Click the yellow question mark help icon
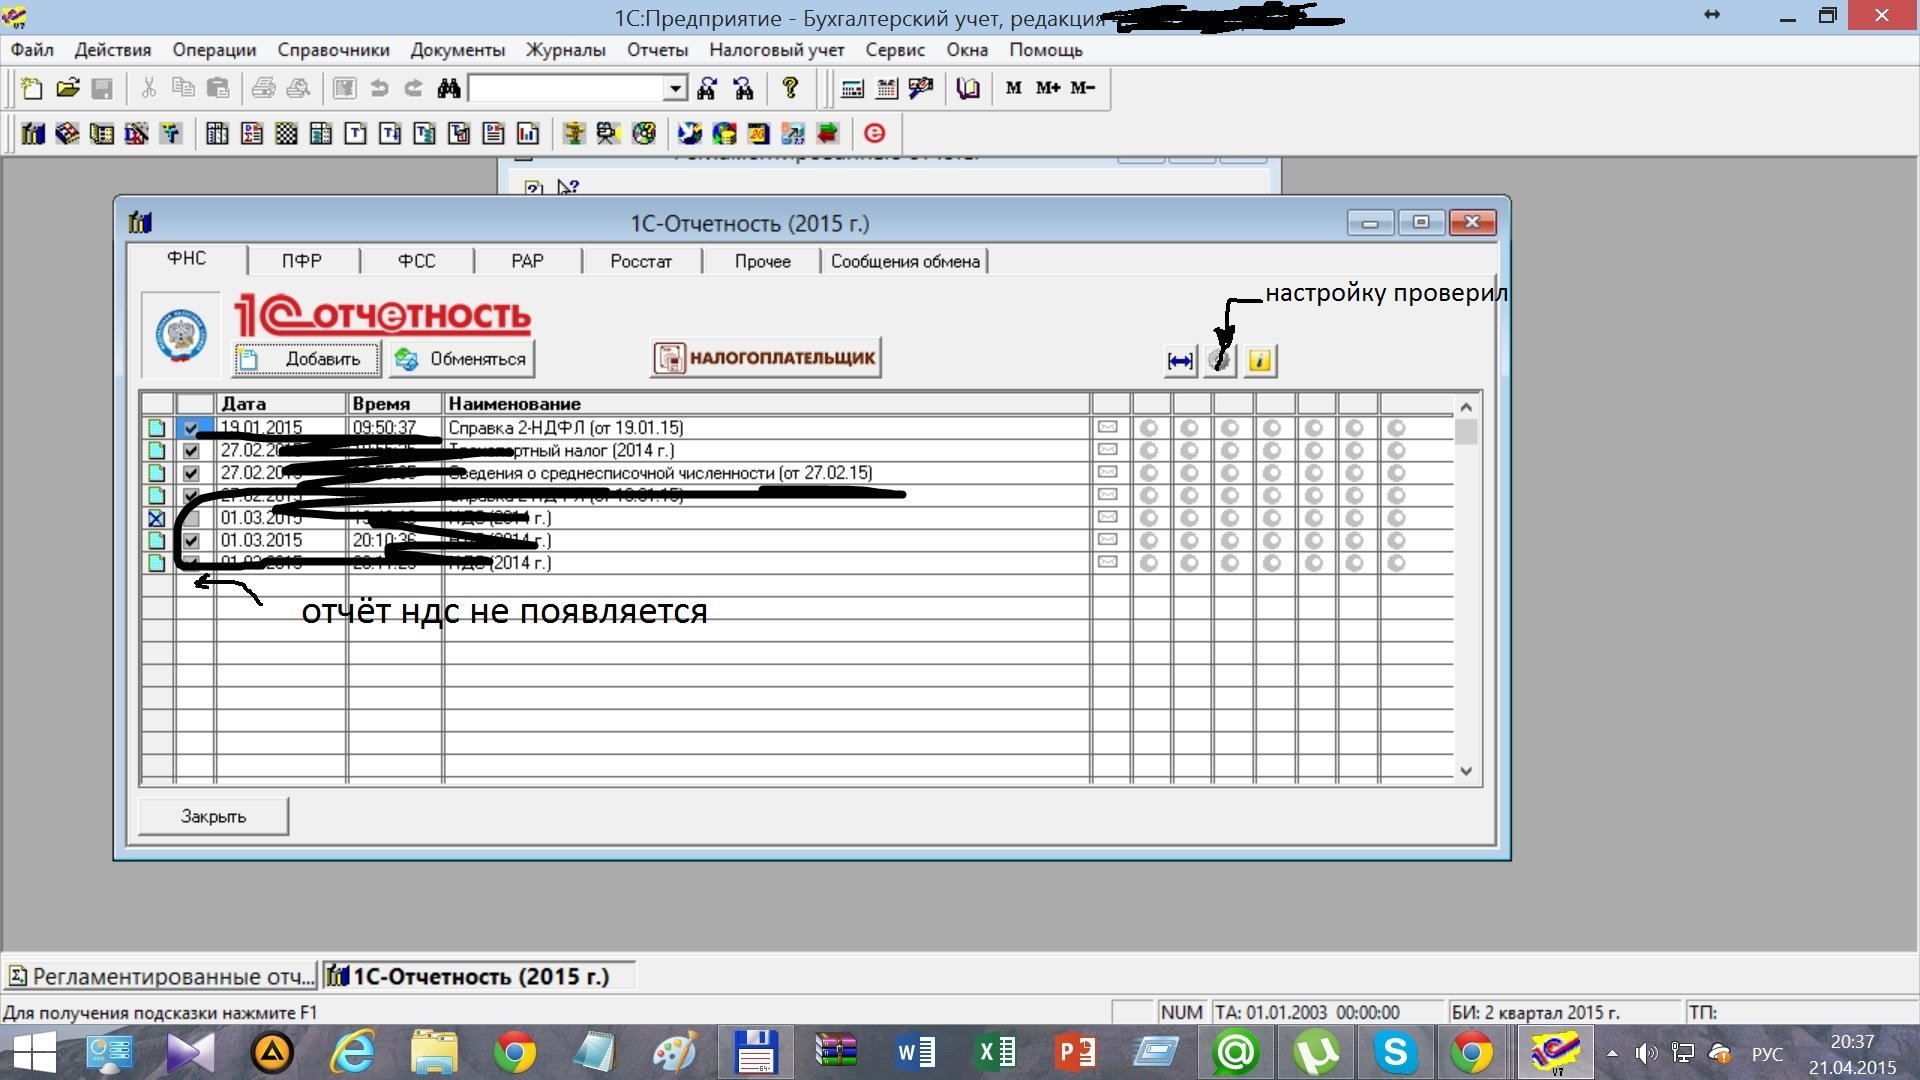1920x1080 pixels. pyautogui.click(x=790, y=88)
